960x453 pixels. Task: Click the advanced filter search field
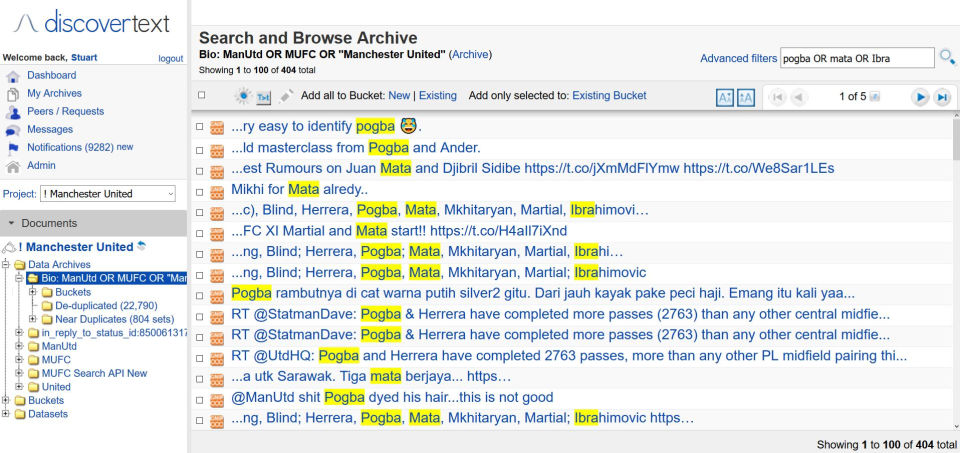[x=856, y=58]
